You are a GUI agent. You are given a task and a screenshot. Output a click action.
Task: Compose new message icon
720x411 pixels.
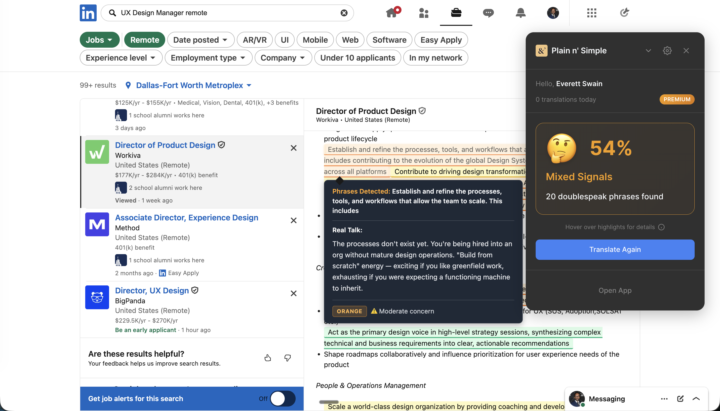pos(680,399)
